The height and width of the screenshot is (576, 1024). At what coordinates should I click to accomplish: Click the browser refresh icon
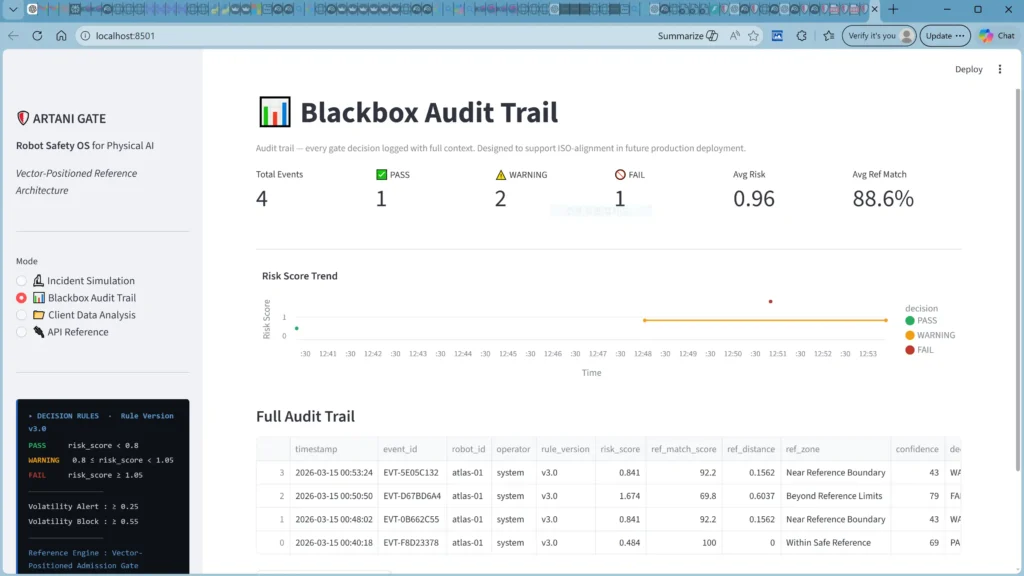37,35
